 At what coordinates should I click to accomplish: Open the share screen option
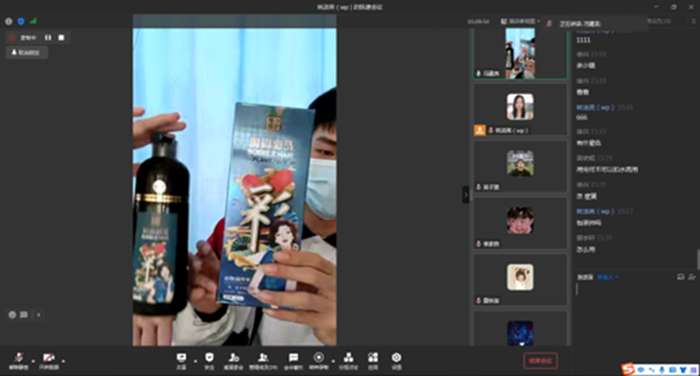pos(181,361)
